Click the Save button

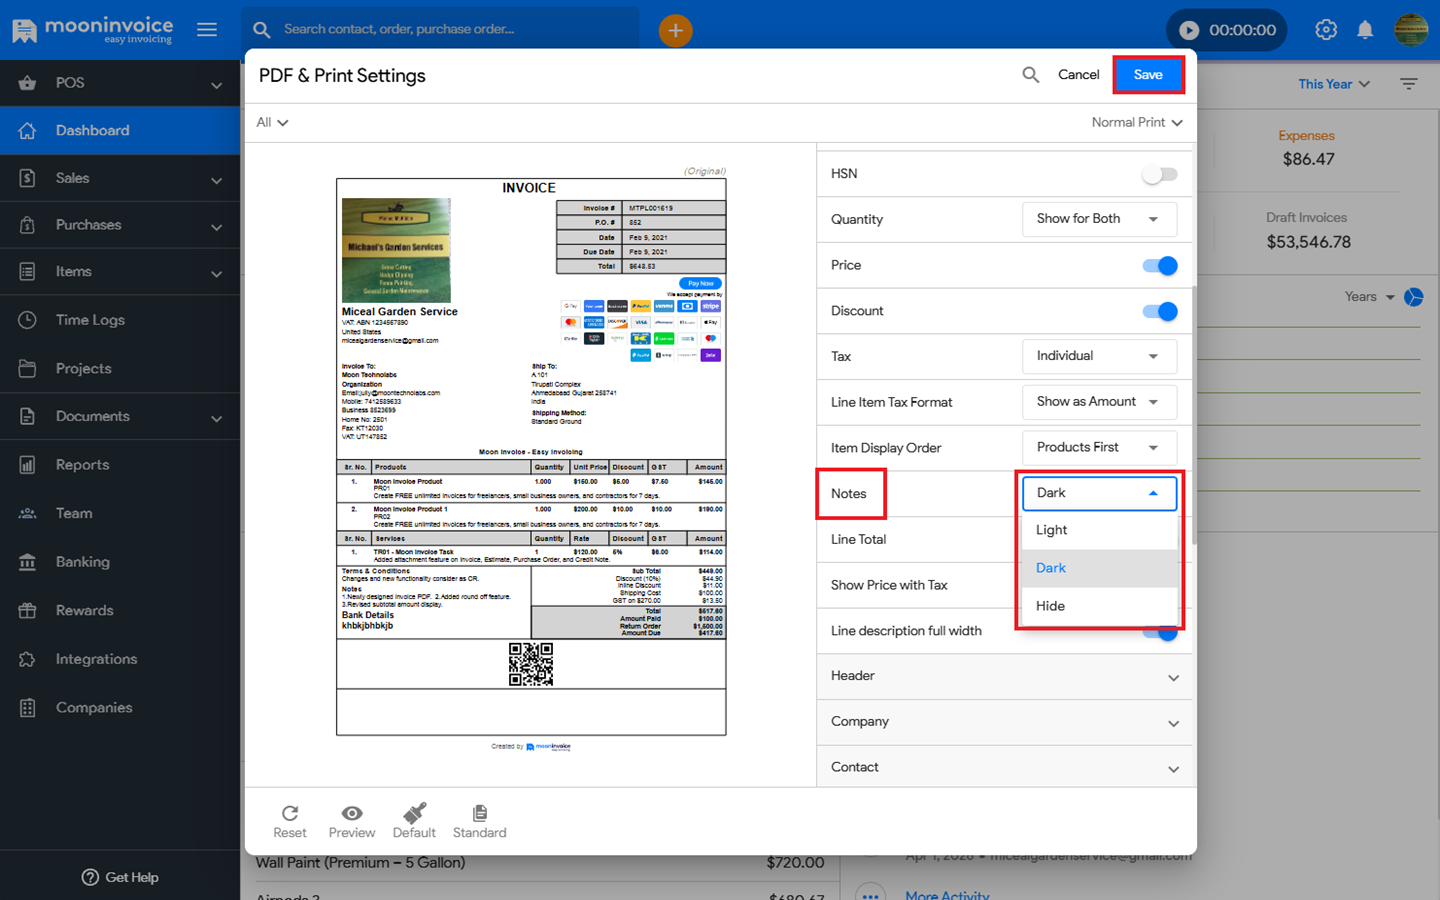point(1148,75)
